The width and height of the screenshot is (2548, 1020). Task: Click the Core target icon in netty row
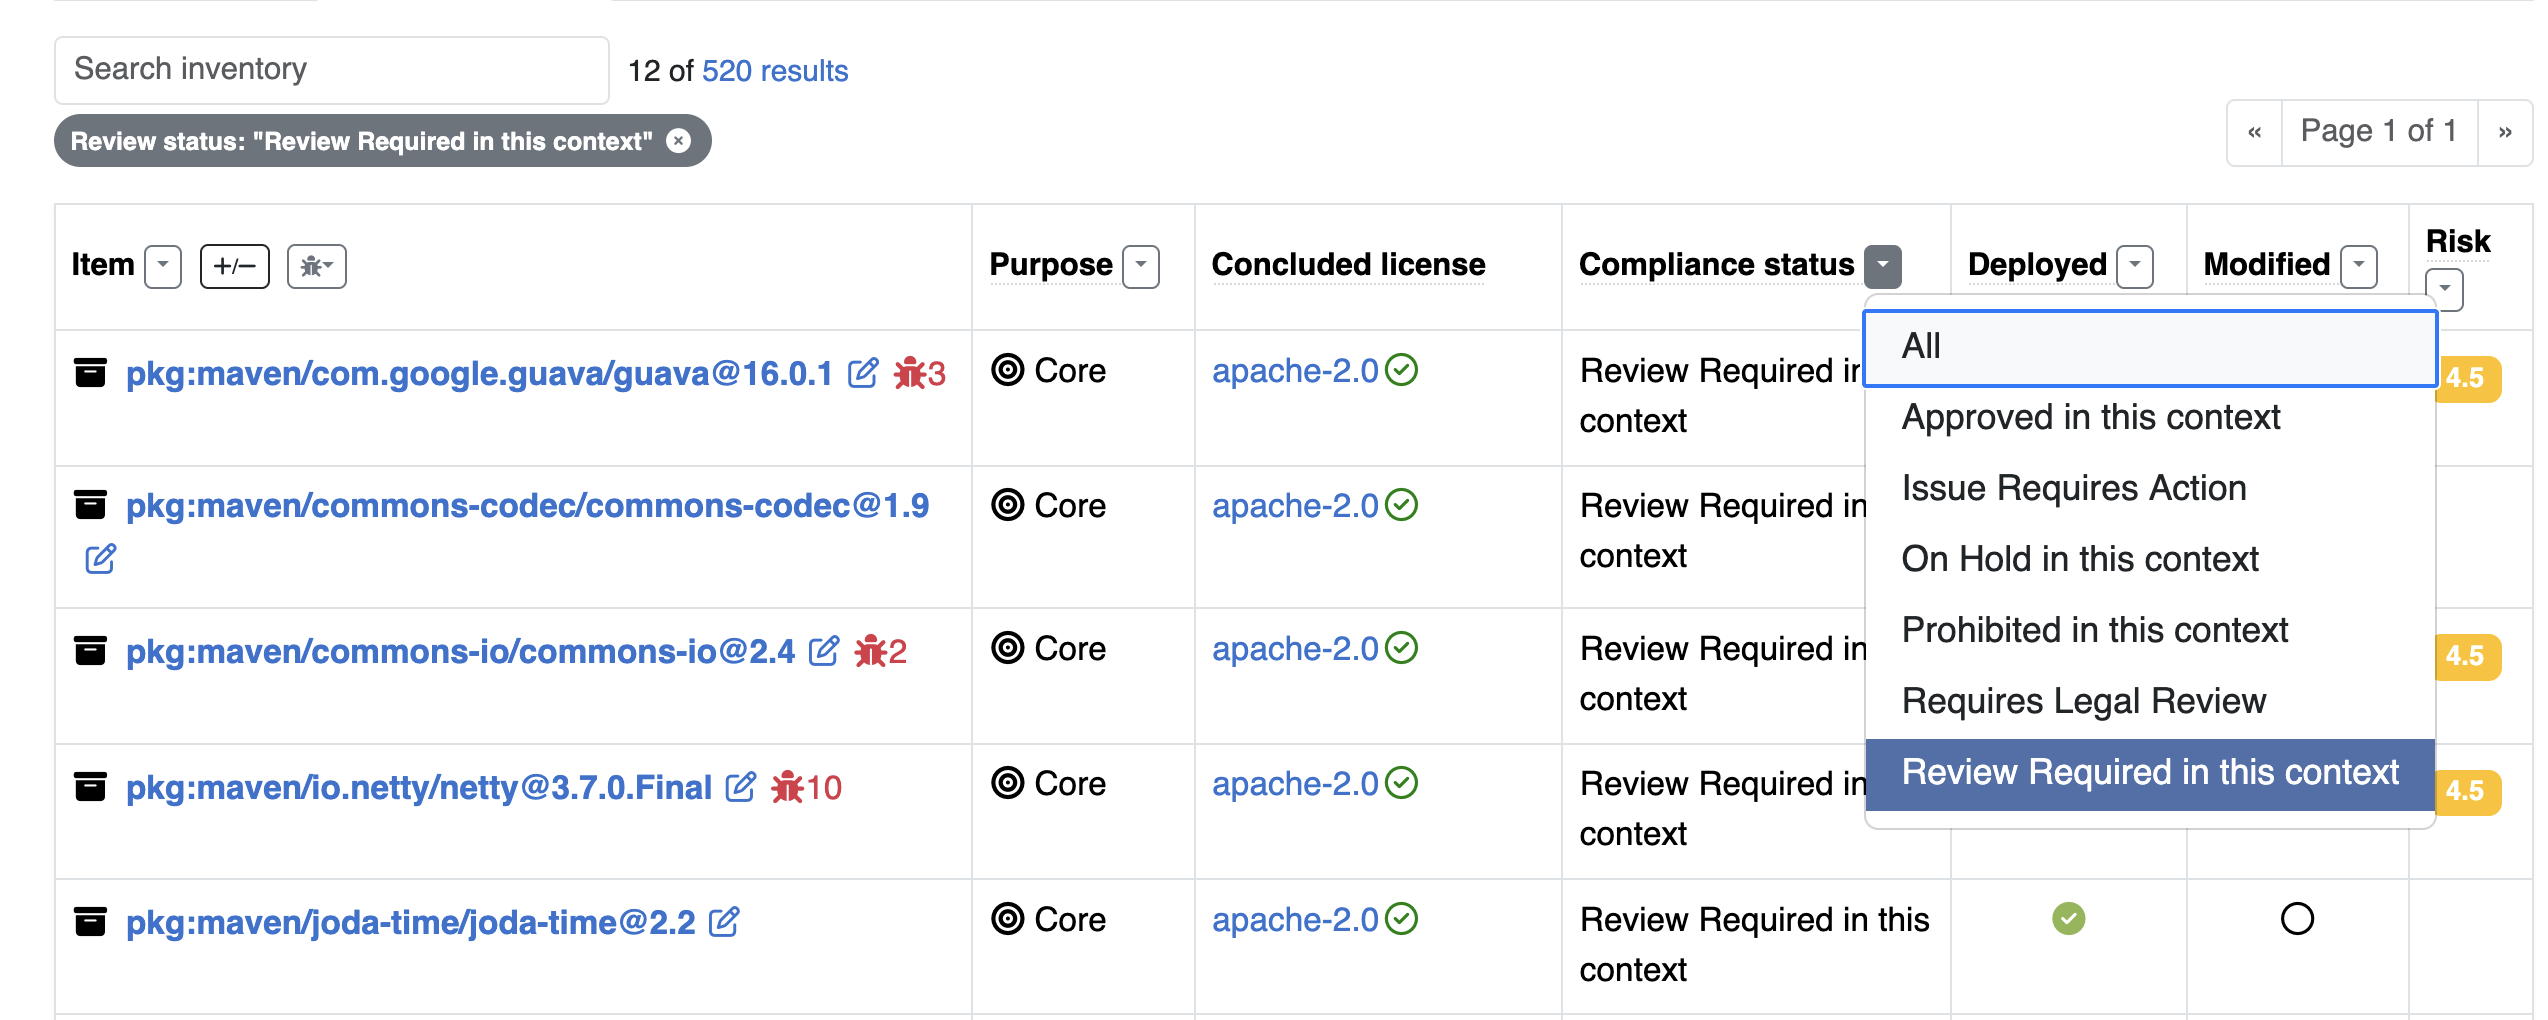(1008, 783)
